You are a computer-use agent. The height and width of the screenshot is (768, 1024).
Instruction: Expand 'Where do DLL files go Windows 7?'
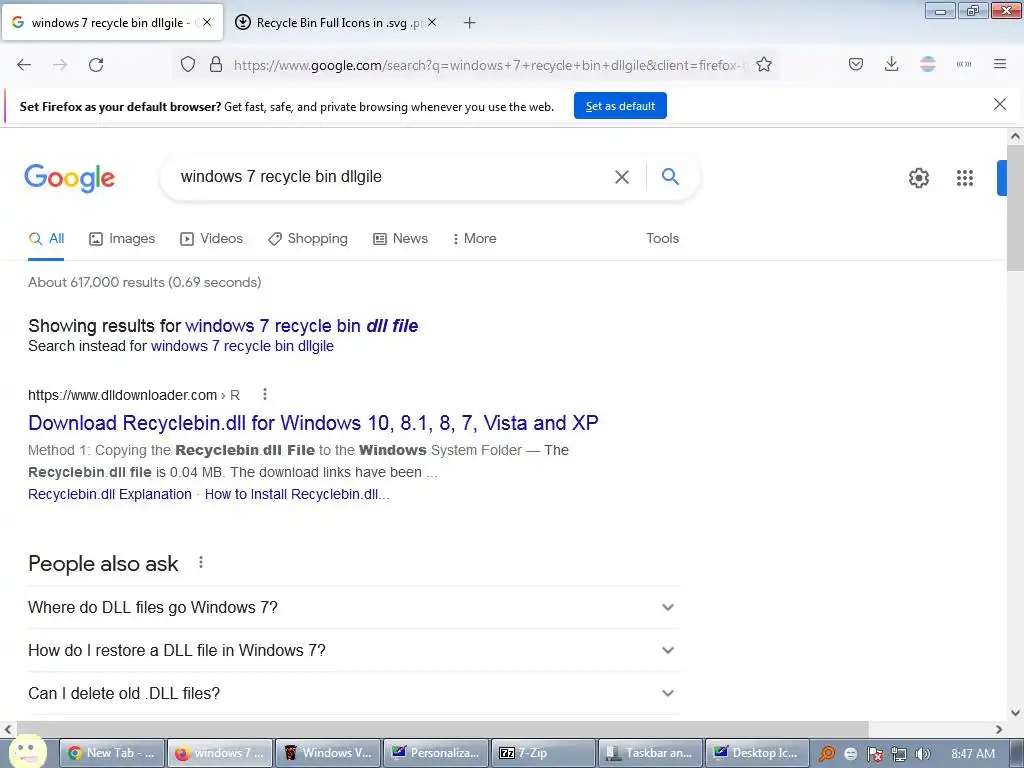354,607
